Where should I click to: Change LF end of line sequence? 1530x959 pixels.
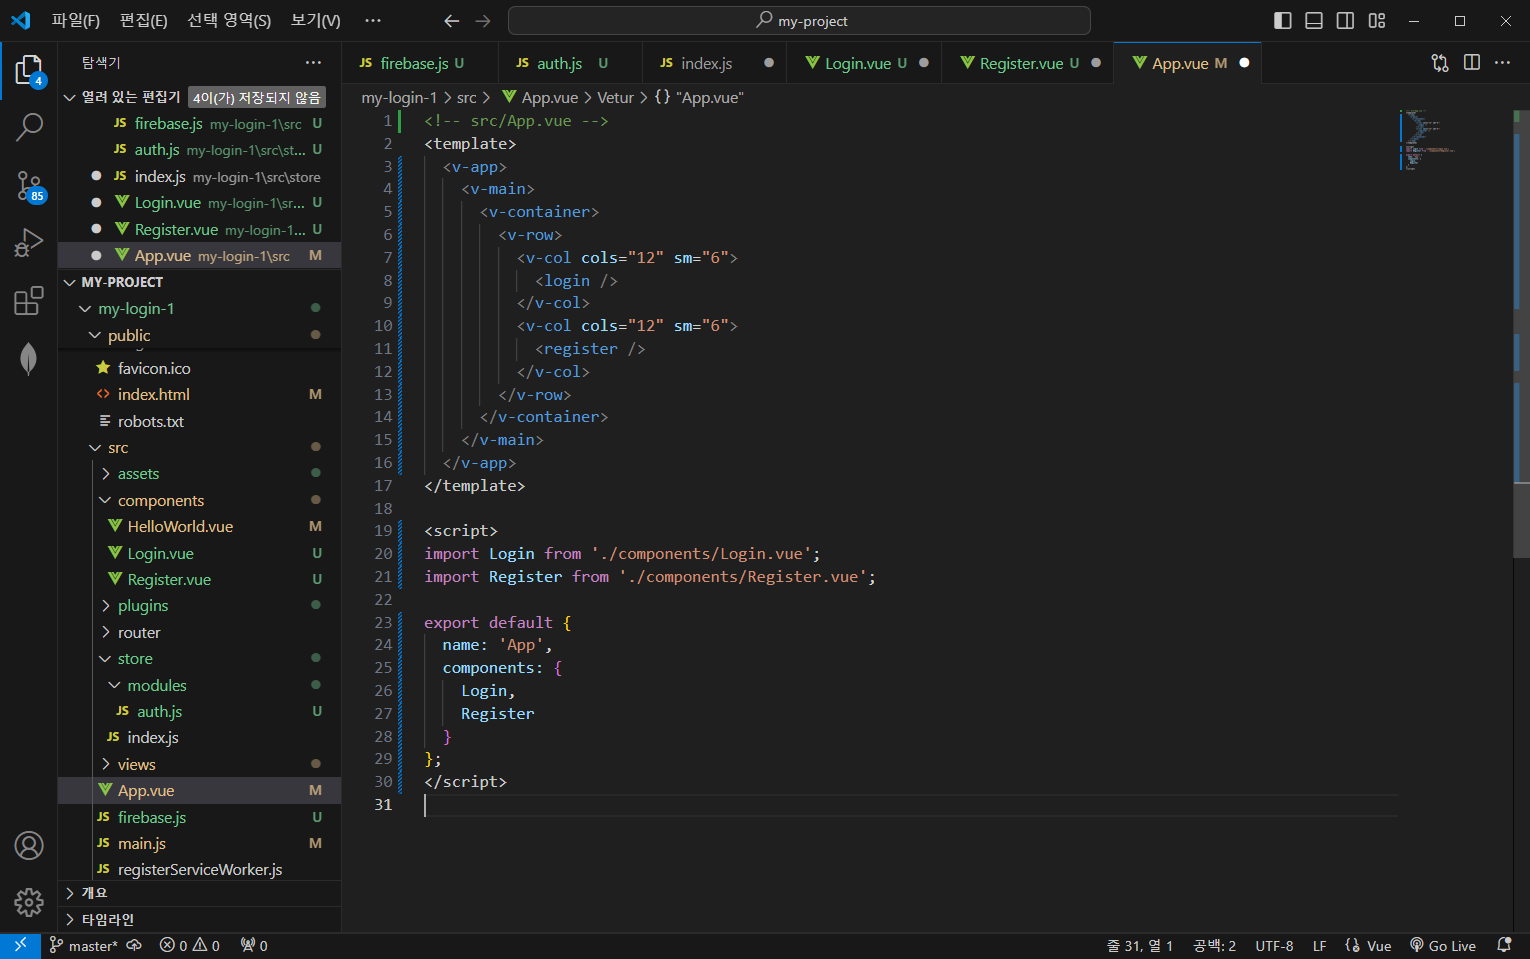pos(1320,945)
